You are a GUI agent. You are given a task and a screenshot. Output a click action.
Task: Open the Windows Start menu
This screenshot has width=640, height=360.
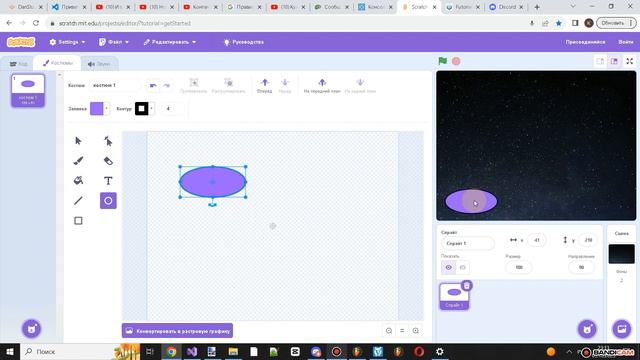[x=9, y=351]
